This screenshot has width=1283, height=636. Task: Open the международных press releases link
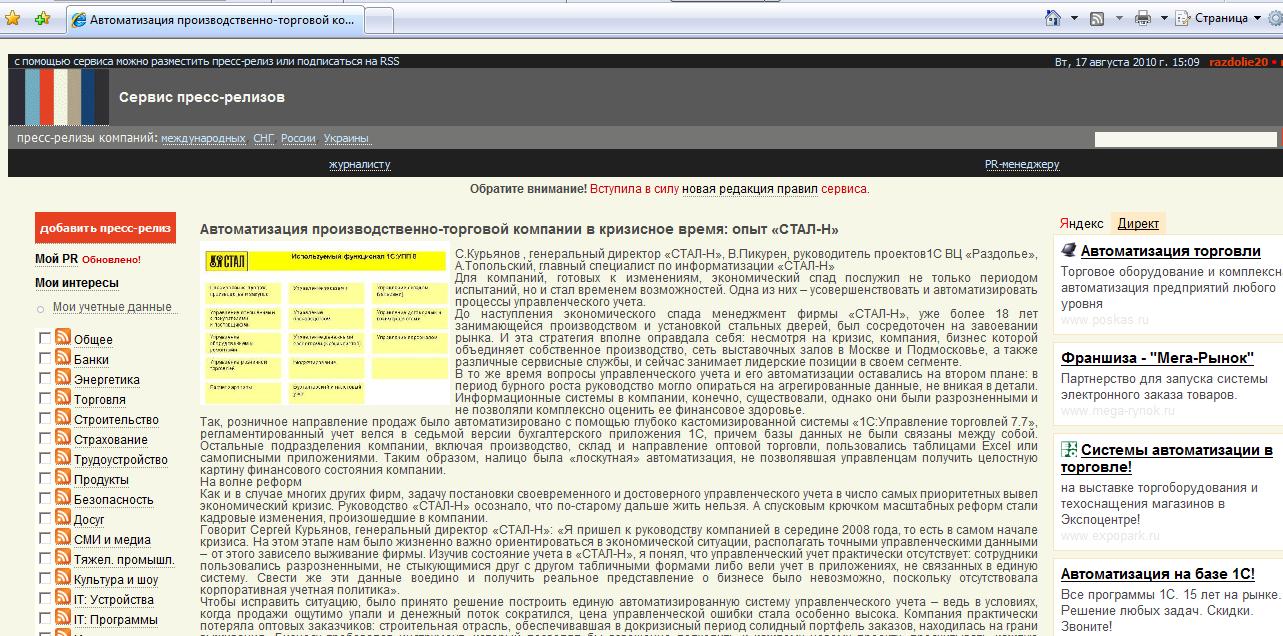(203, 139)
